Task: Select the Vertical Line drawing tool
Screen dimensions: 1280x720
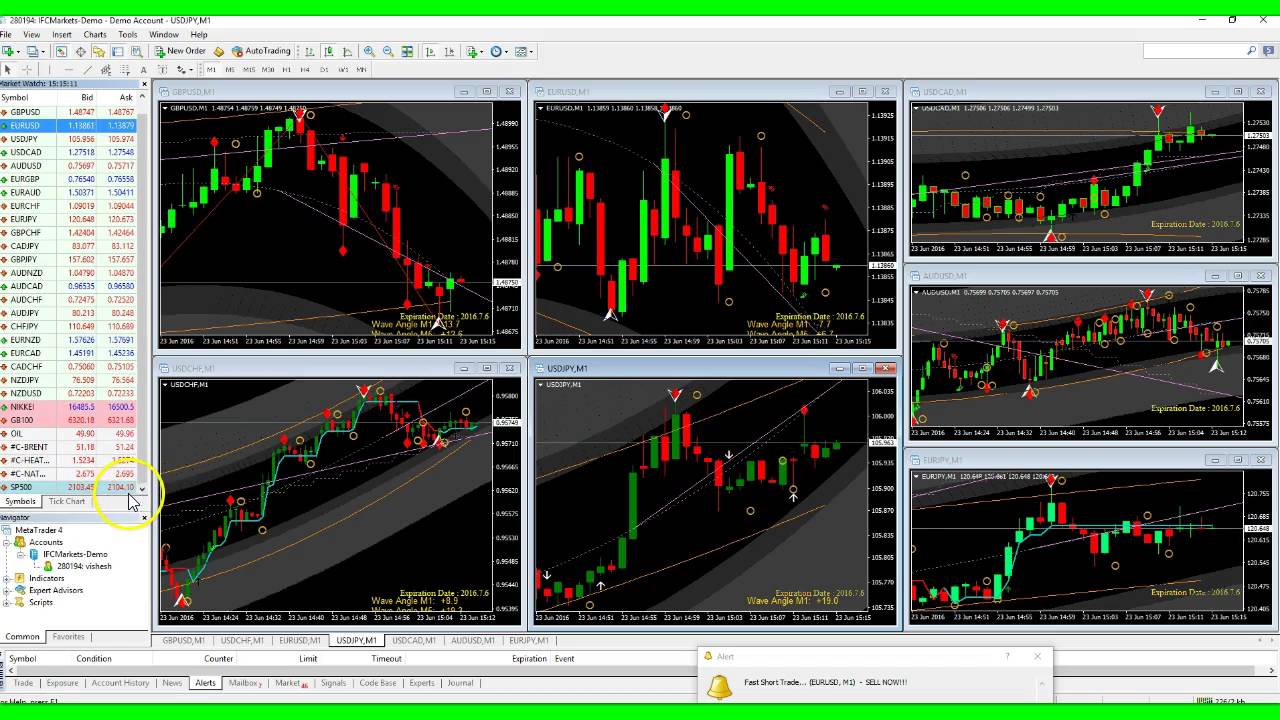Action: [49, 70]
